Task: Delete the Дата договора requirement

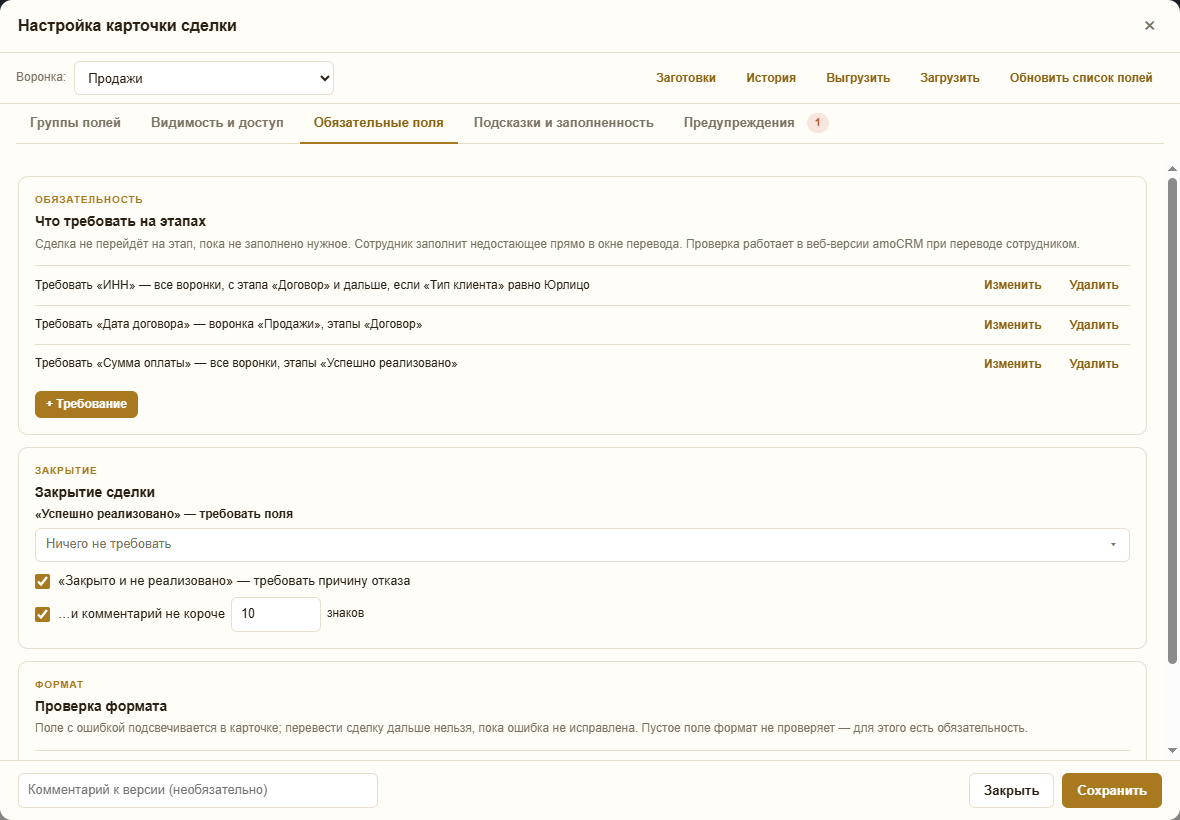Action: pyautogui.click(x=1093, y=325)
